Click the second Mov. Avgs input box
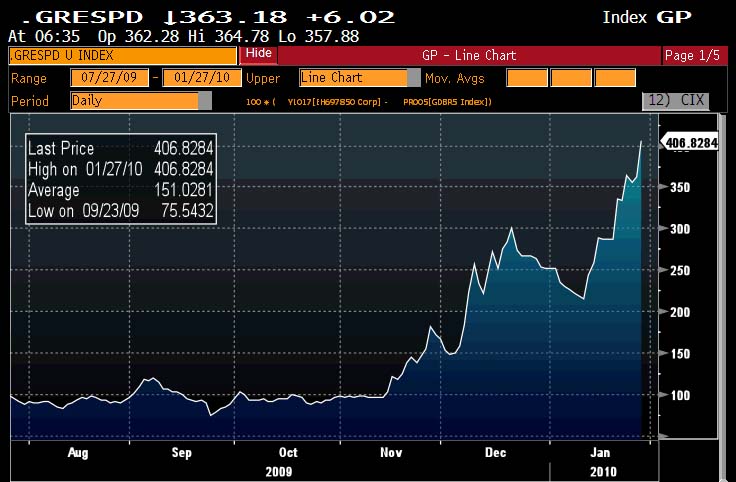 tap(571, 78)
